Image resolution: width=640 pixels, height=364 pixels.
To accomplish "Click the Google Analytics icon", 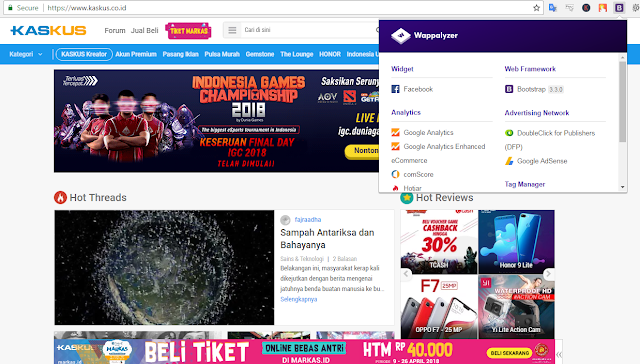I will pyautogui.click(x=395, y=132).
